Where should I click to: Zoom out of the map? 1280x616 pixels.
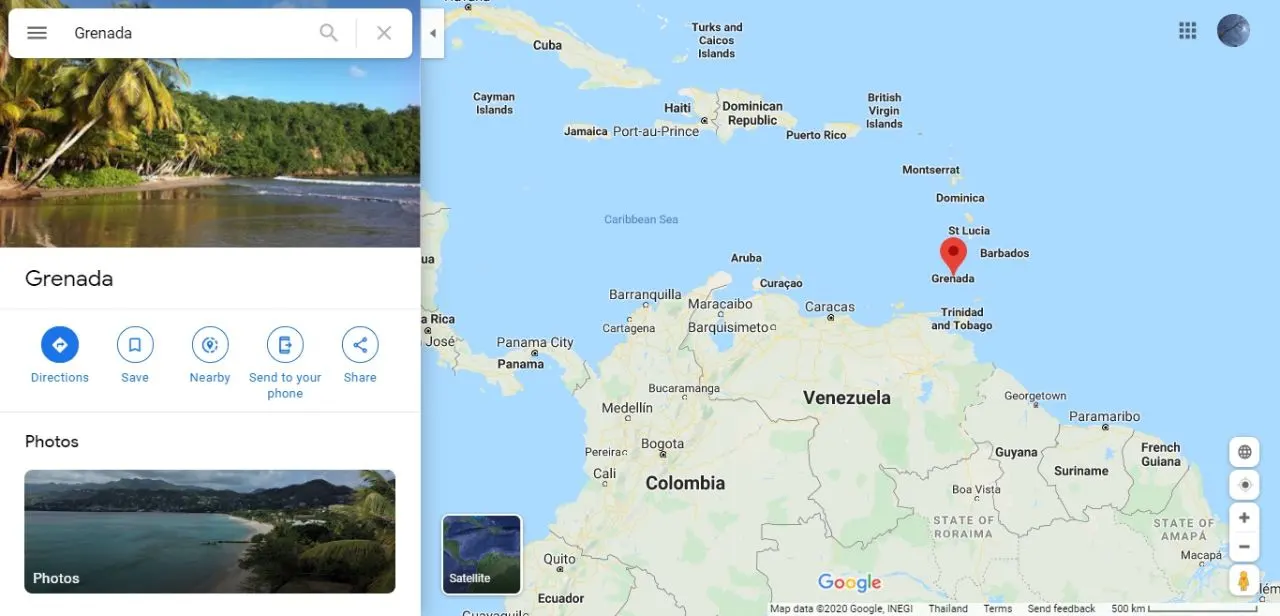pos(1244,547)
